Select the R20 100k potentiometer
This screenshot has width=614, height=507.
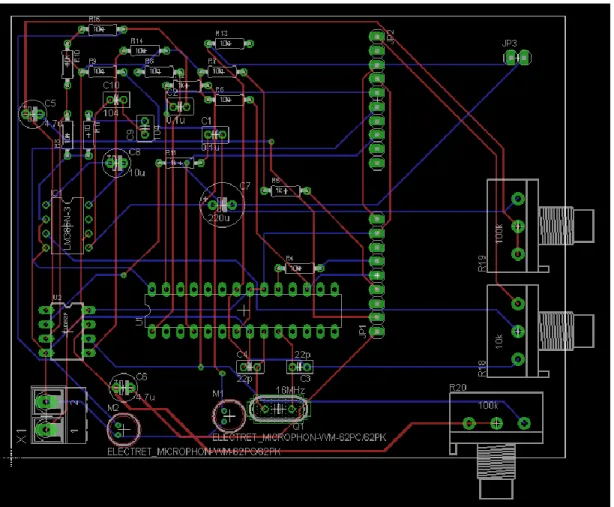(x=496, y=446)
